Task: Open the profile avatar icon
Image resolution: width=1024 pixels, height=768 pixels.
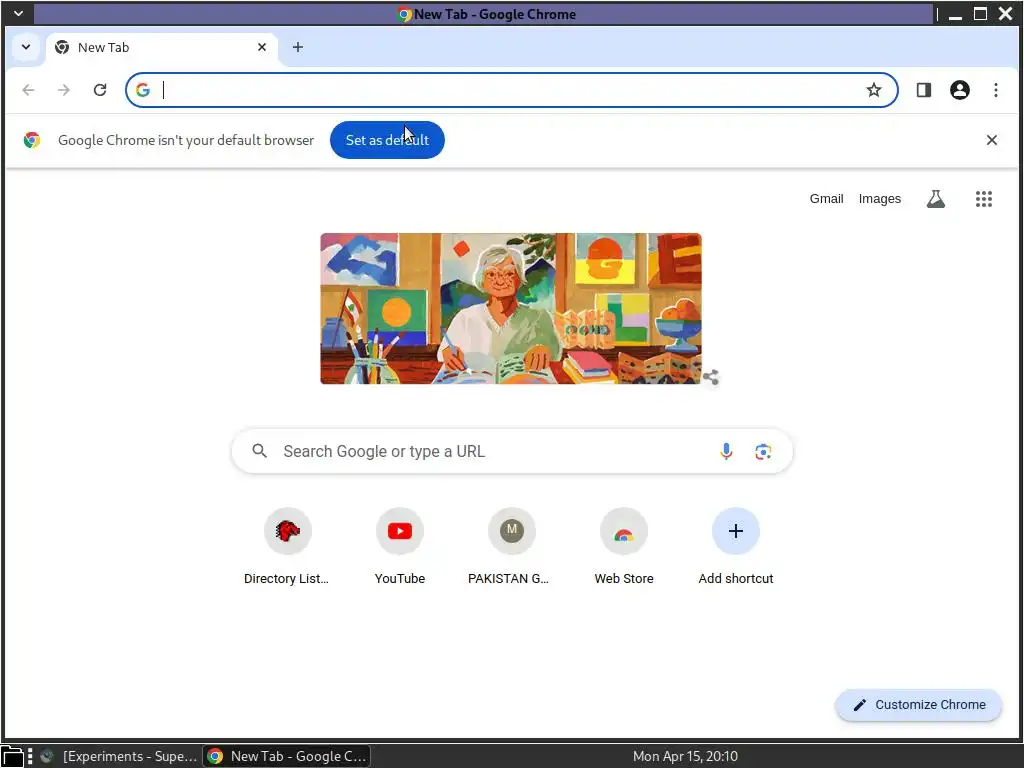Action: click(959, 90)
